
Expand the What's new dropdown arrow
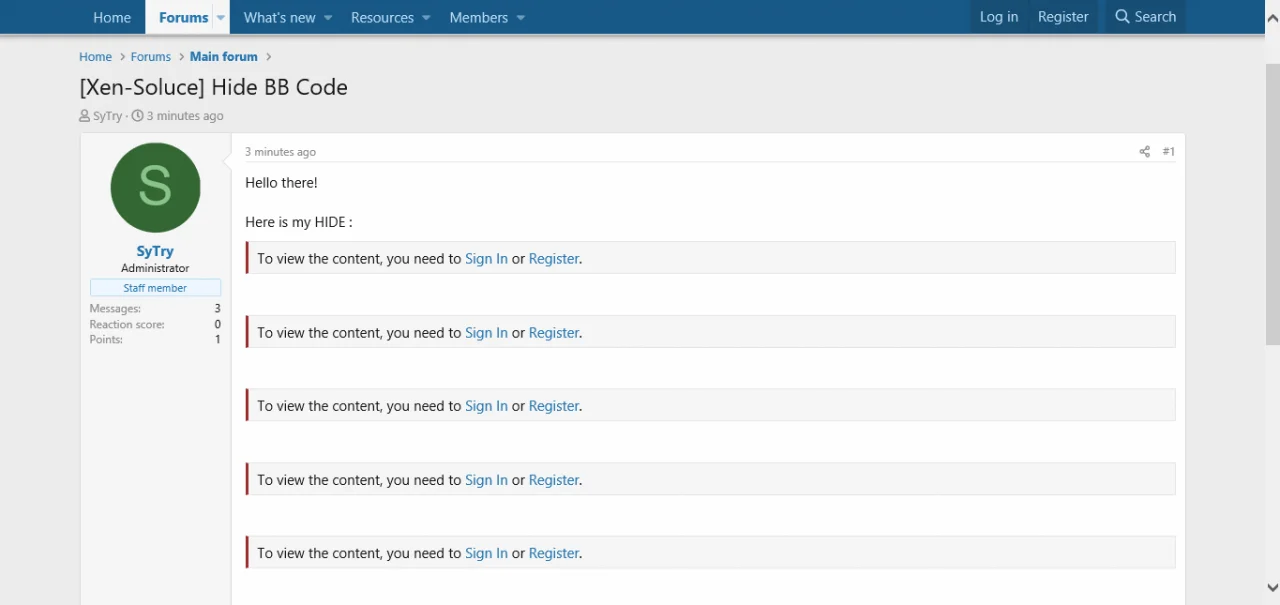coord(327,18)
